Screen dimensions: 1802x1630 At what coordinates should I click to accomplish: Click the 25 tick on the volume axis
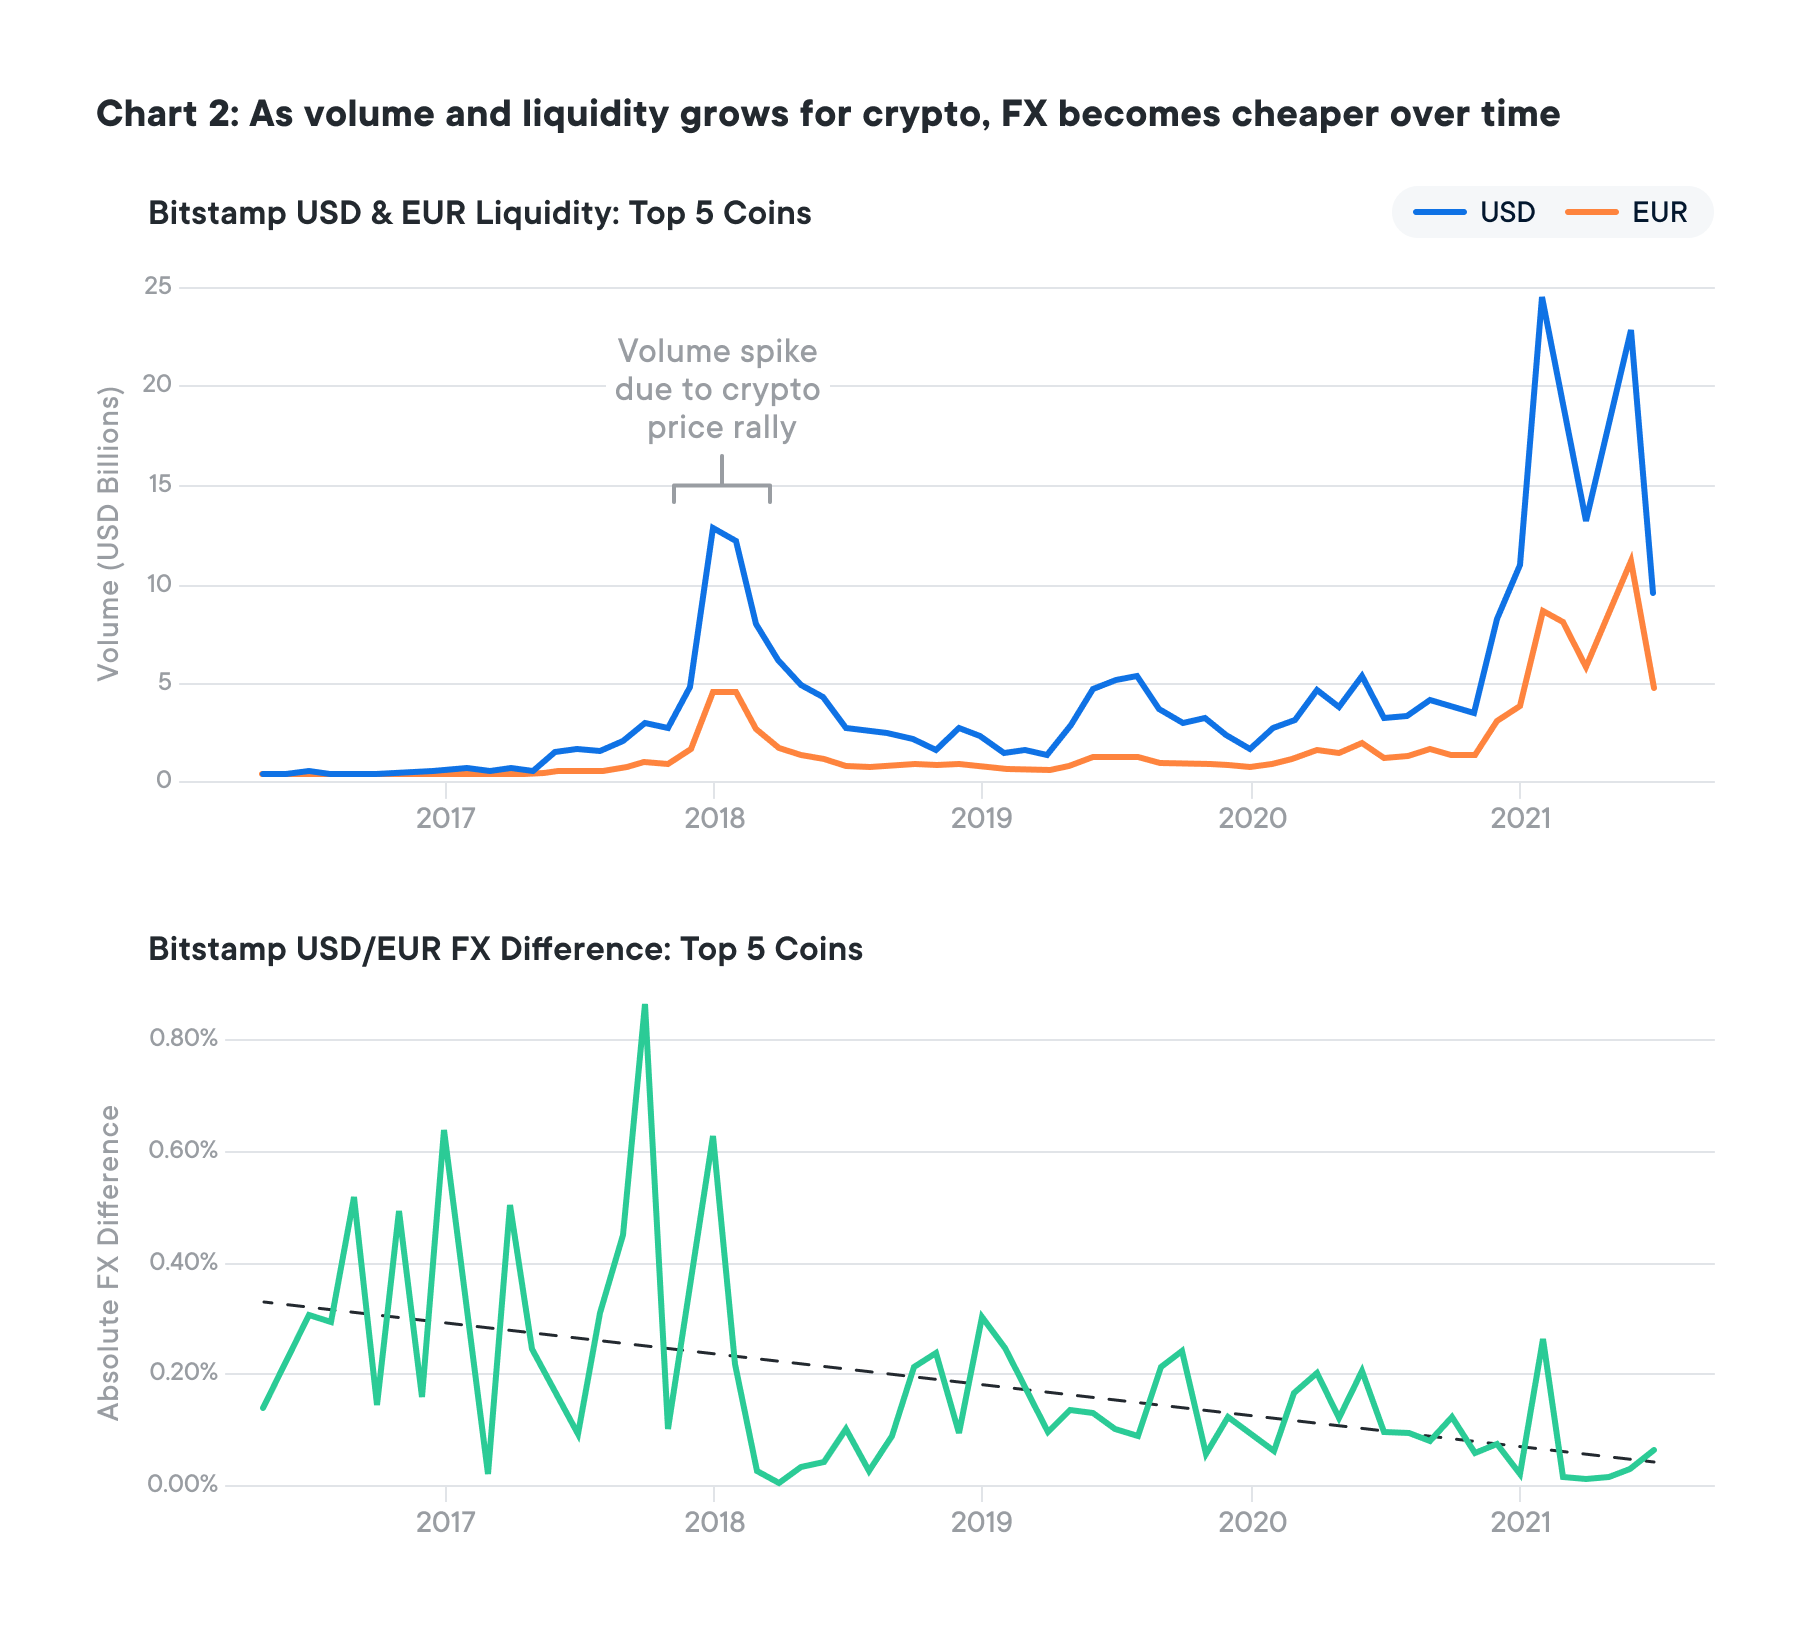pyautogui.click(x=158, y=287)
